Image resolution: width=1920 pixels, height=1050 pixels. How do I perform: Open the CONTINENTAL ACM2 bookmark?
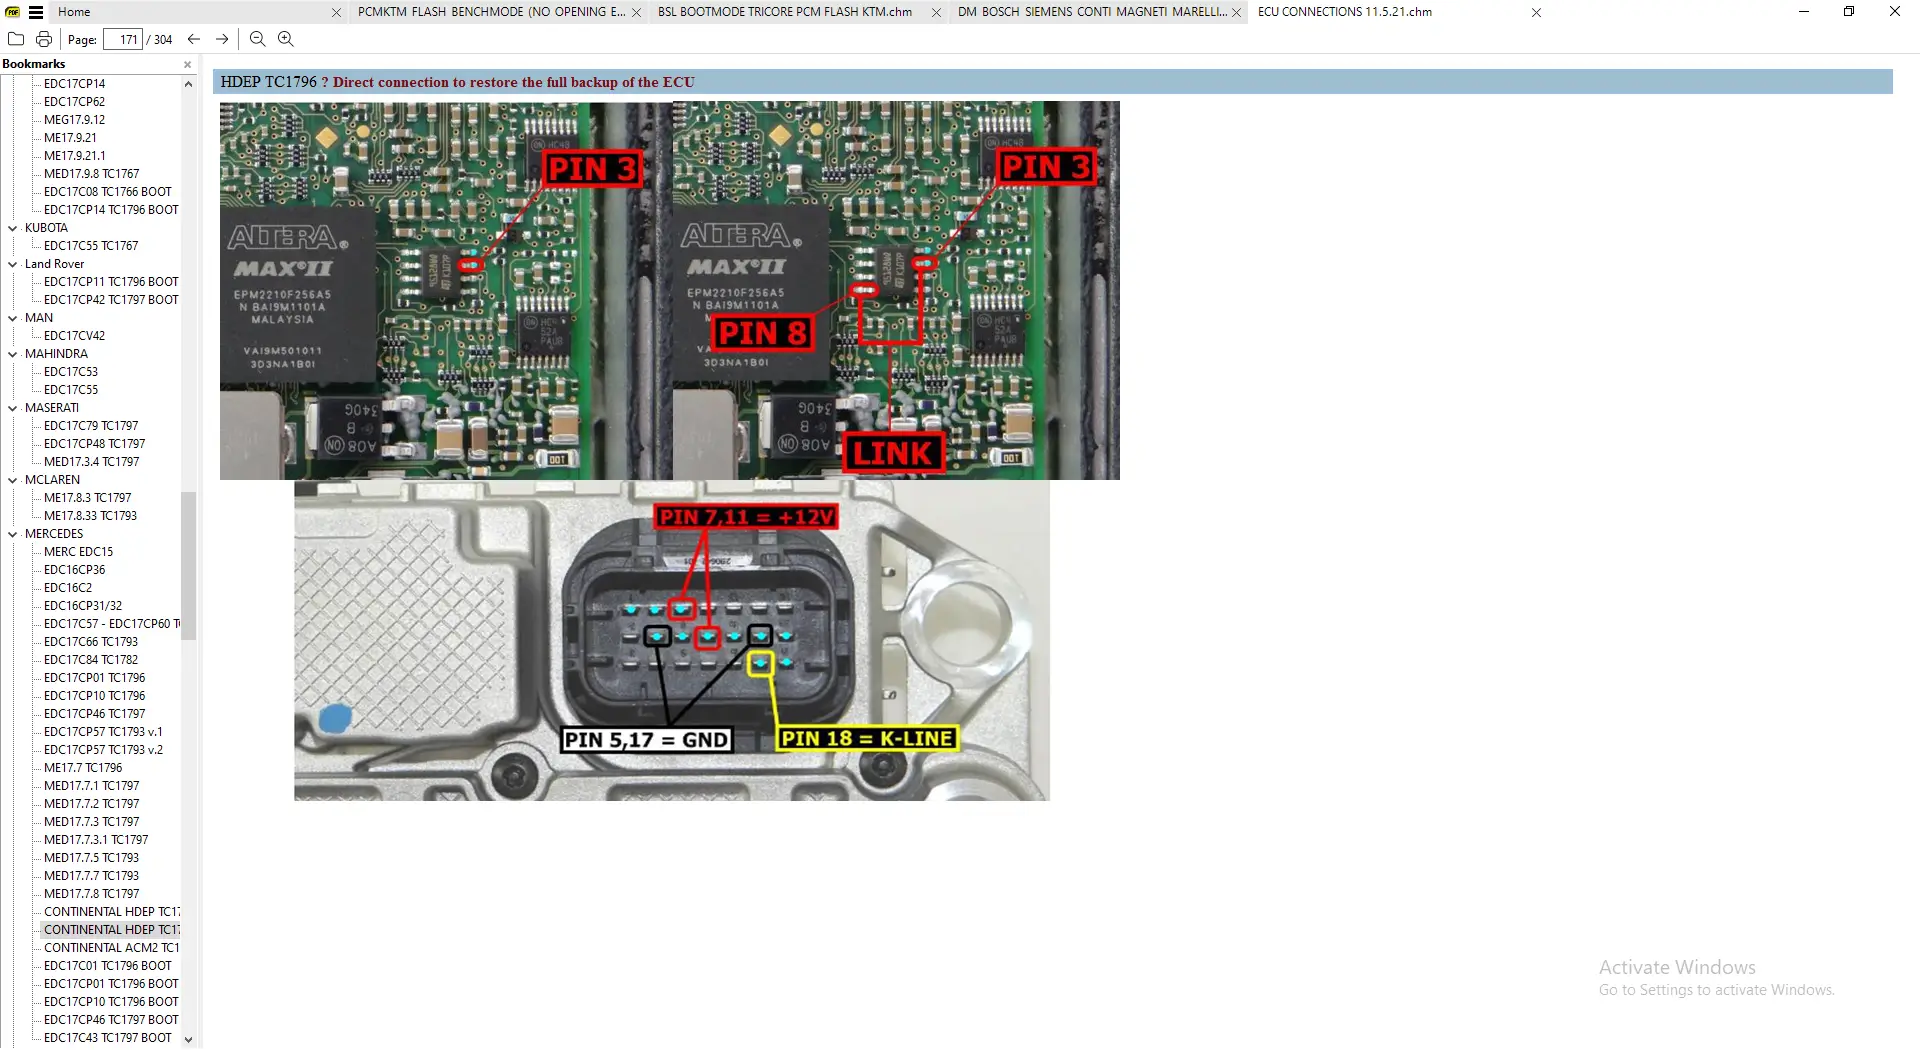pyautogui.click(x=111, y=948)
